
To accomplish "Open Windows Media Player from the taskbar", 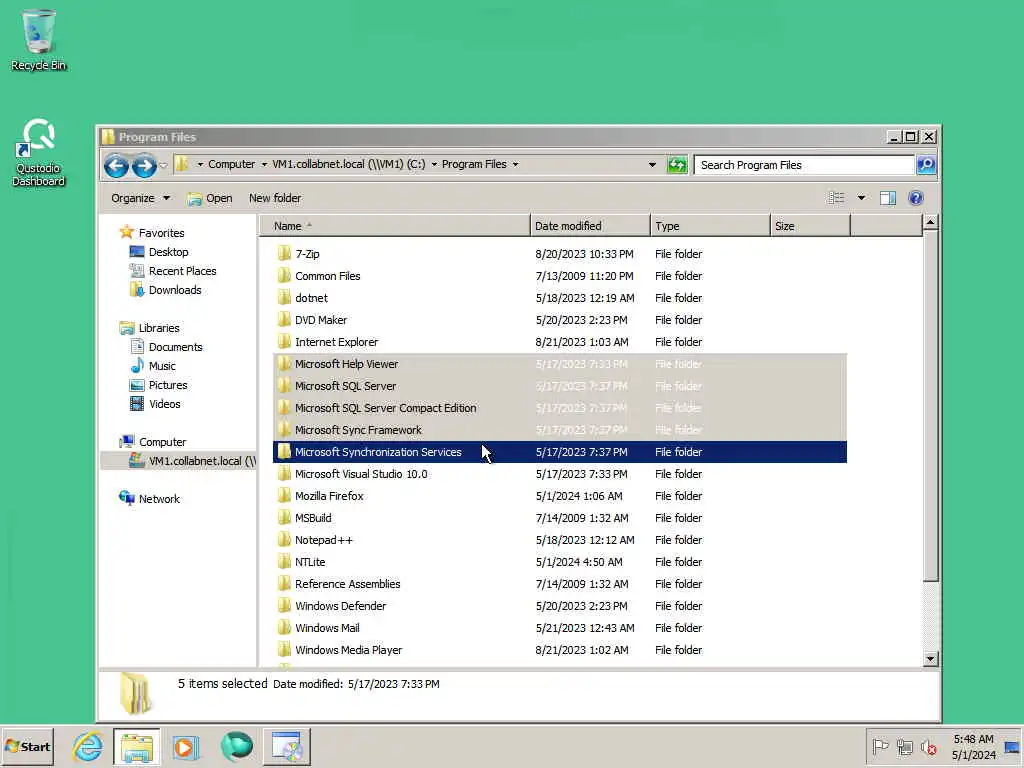I will (185, 746).
